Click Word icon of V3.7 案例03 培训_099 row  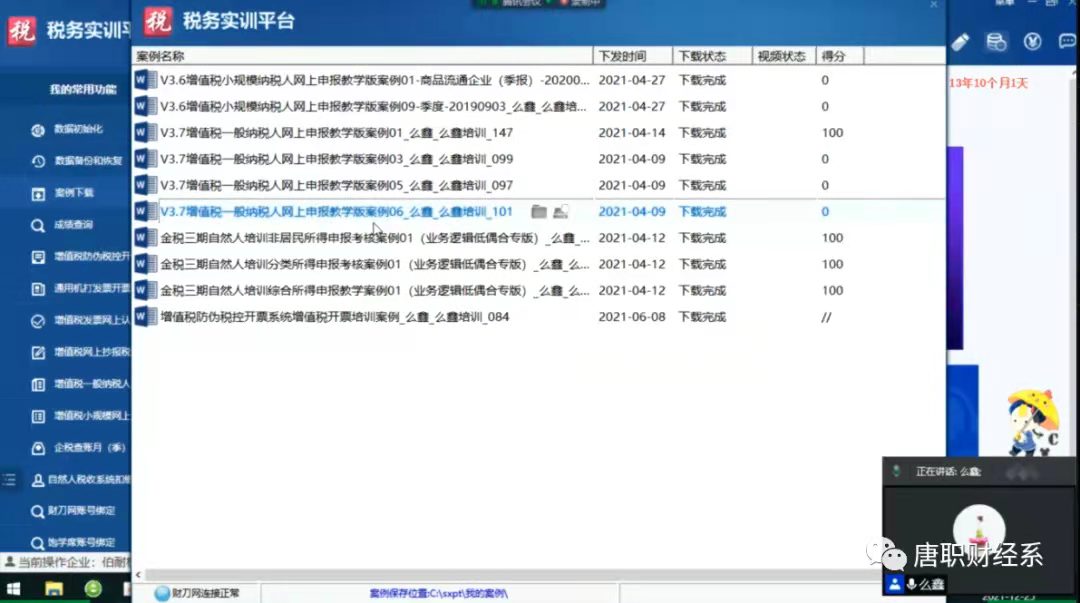tap(145, 159)
